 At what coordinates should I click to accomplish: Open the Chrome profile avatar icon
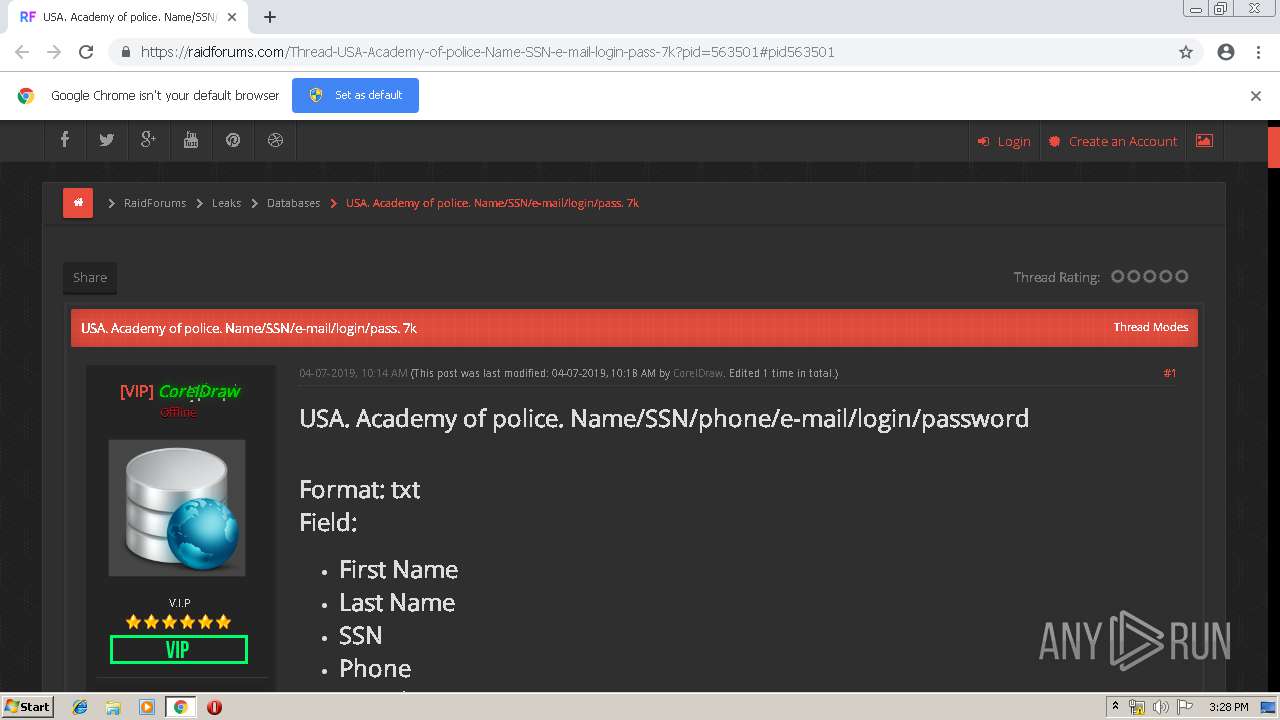pos(1226,52)
